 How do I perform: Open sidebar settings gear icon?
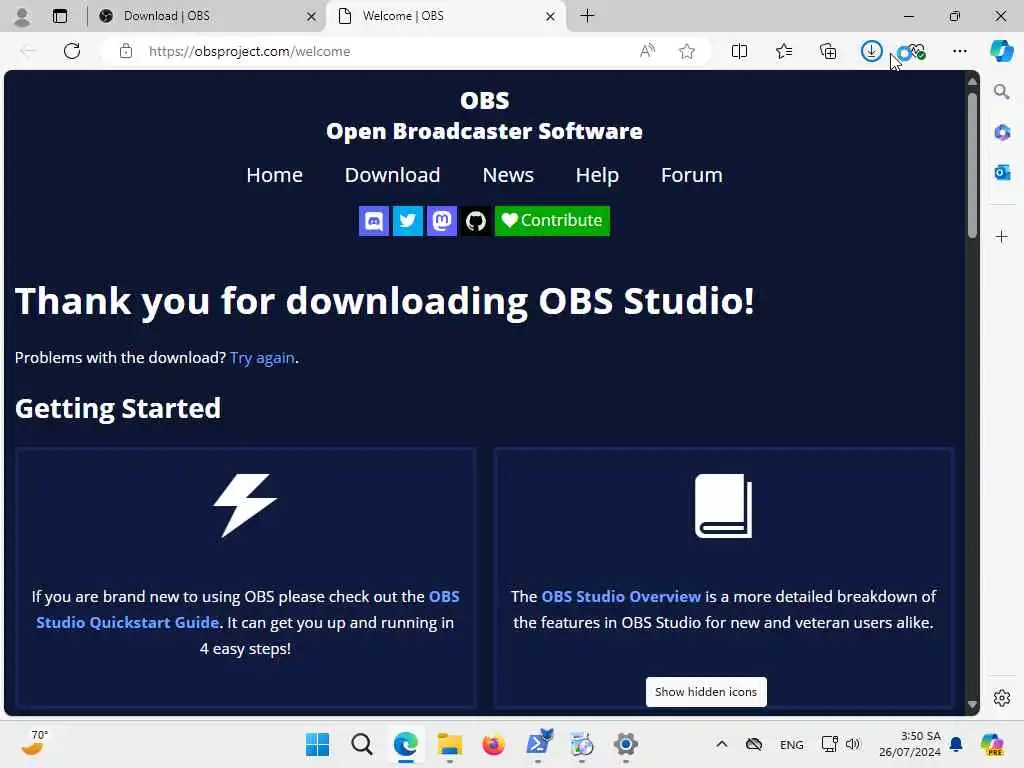1002,698
